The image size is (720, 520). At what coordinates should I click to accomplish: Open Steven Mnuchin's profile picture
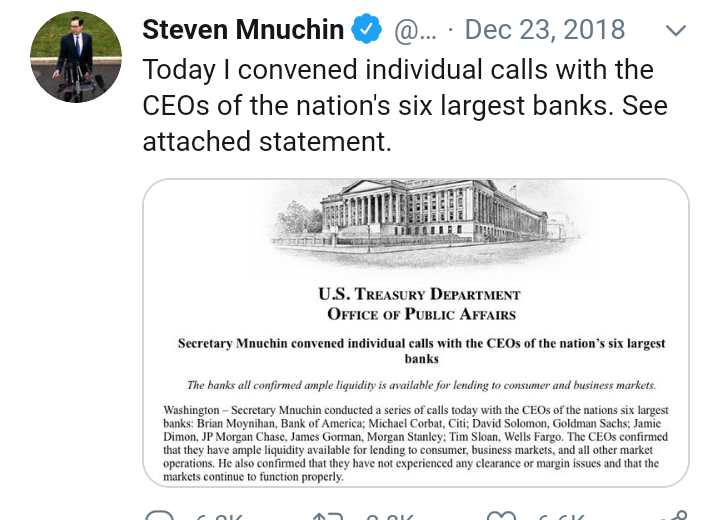pyautogui.click(x=76, y=57)
